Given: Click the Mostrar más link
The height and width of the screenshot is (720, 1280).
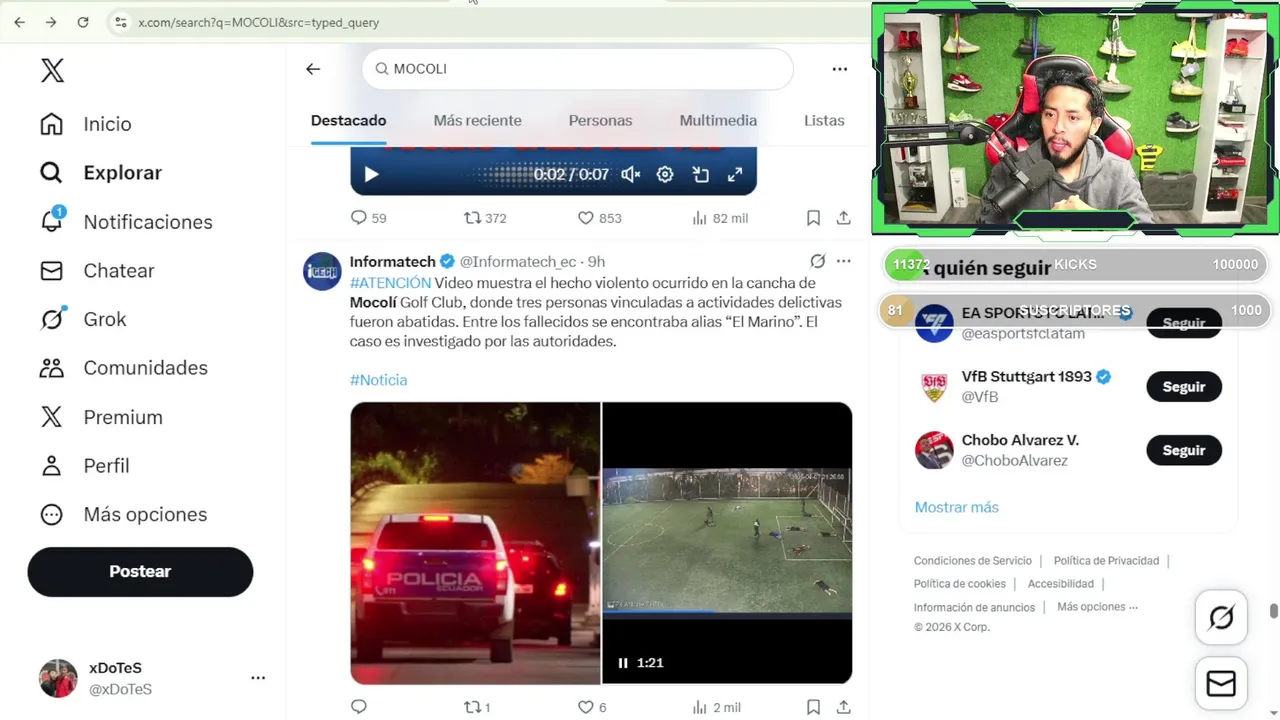Looking at the screenshot, I should (x=956, y=507).
